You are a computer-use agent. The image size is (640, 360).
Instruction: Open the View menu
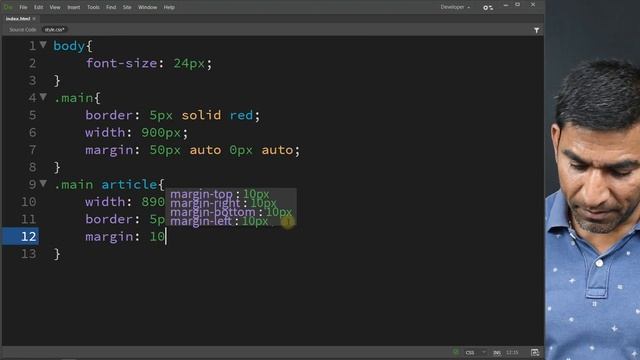pyautogui.click(x=55, y=7)
